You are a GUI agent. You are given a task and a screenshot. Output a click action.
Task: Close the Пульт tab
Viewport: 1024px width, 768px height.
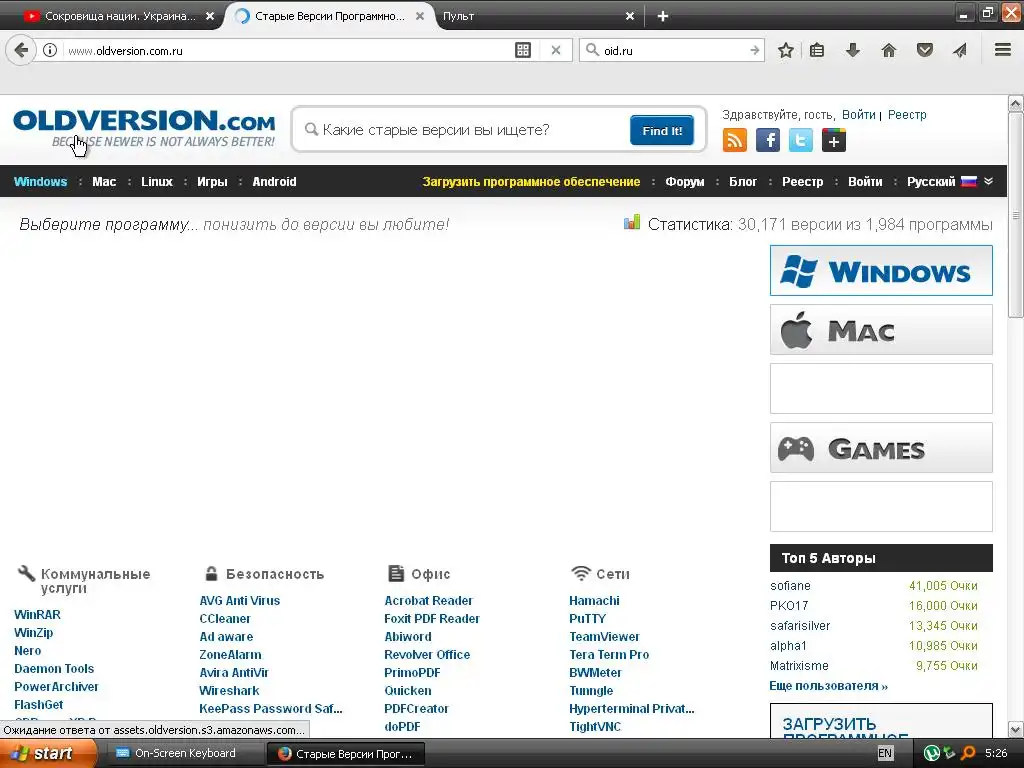(x=630, y=16)
